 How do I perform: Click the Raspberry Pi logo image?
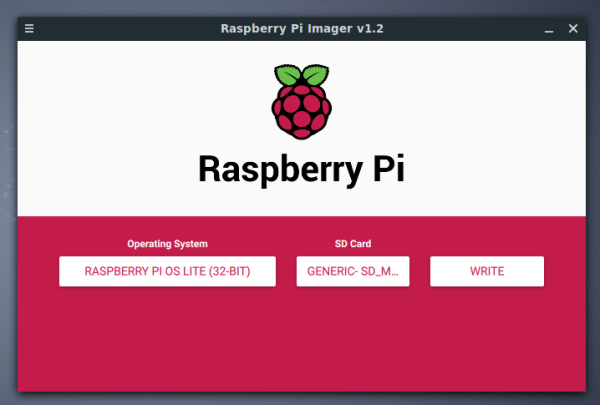[x=301, y=101]
